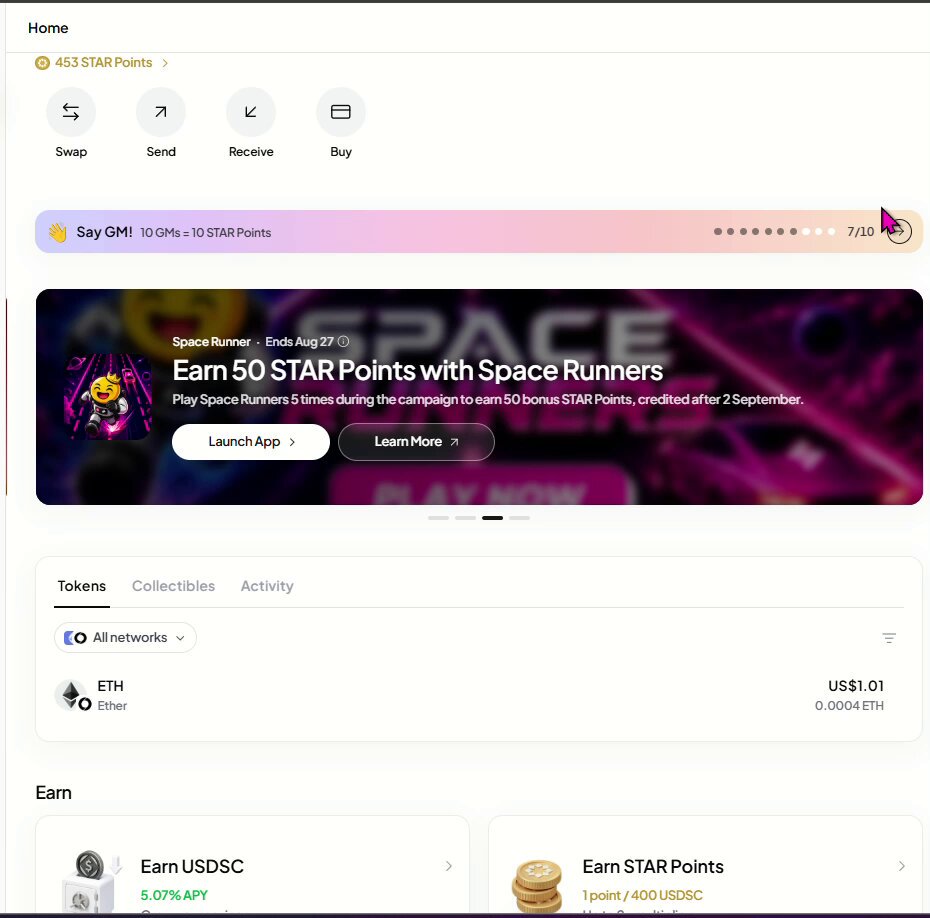
Task: Click the Home page title
Action: tap(48, 28)
